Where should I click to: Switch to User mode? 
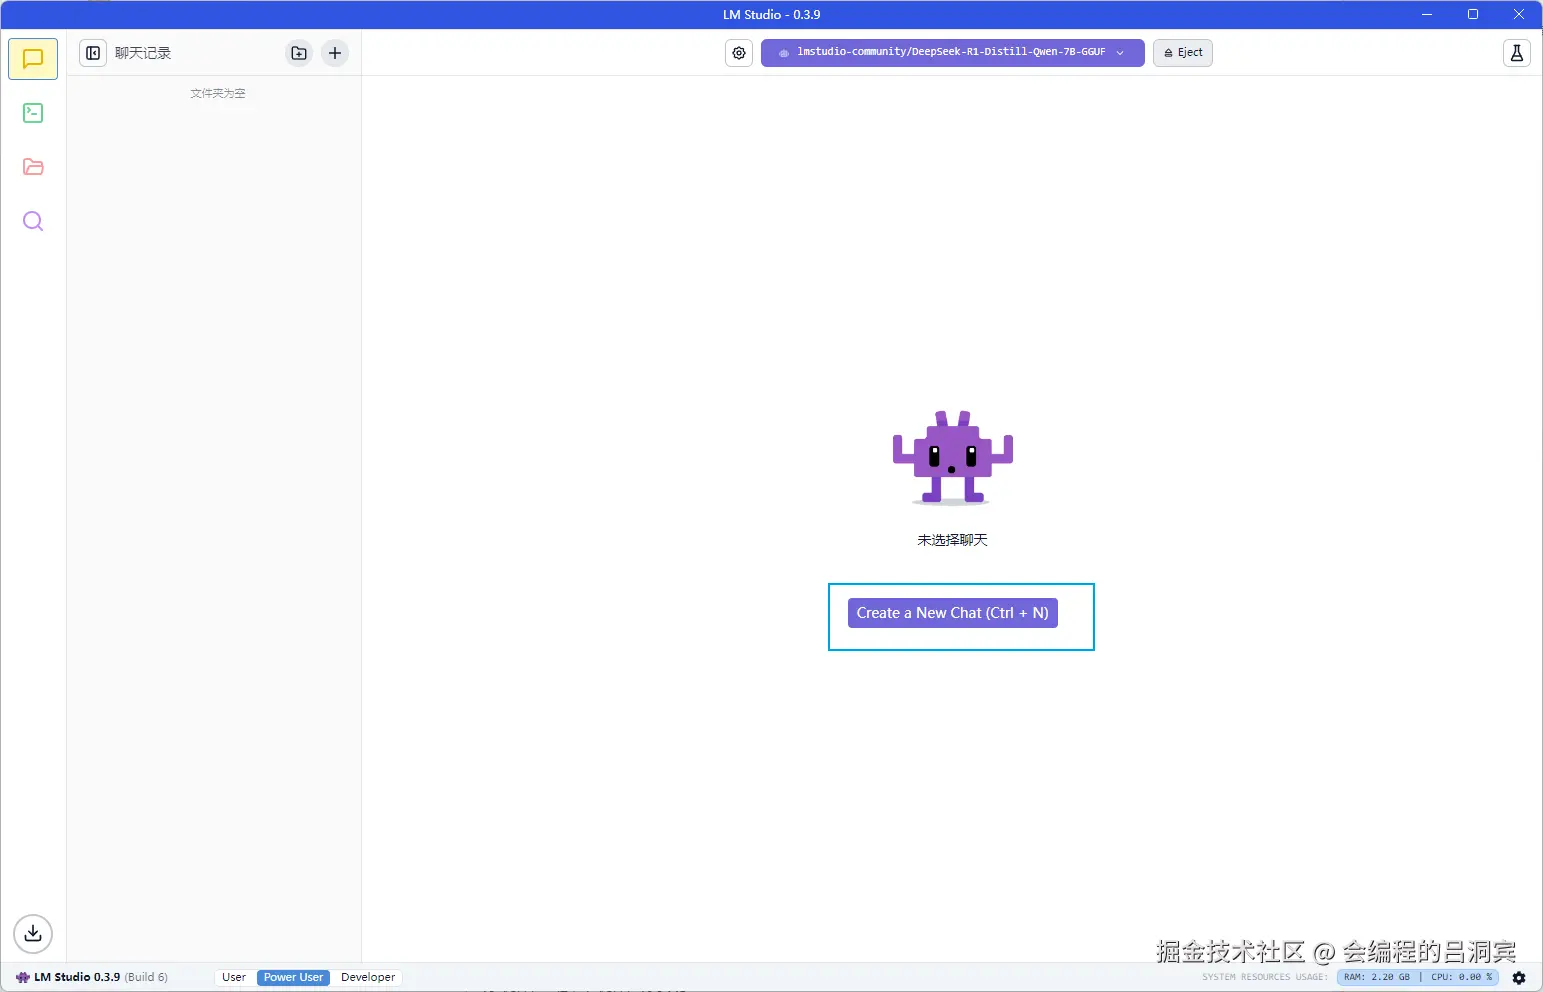point(233,977)
